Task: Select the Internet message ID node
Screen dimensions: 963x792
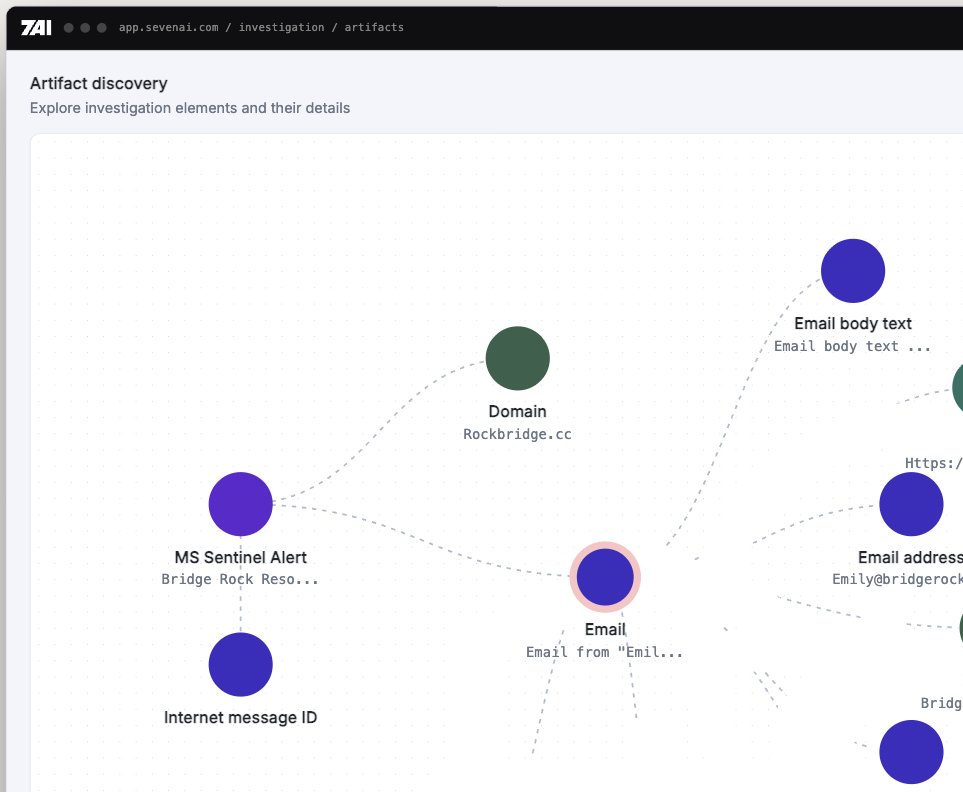Action: click(x=240, y=664)
